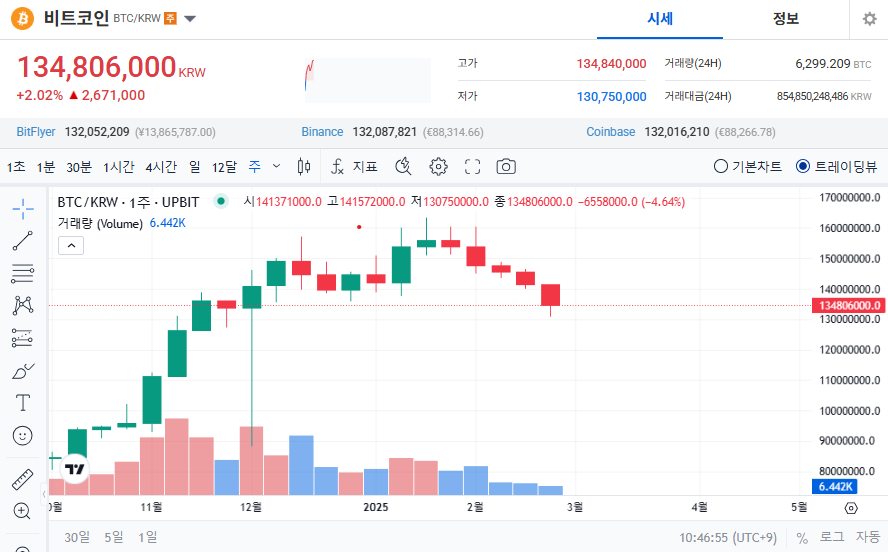
Task: Click the 134806000.0 current price label
Action: tap(849, 306)
